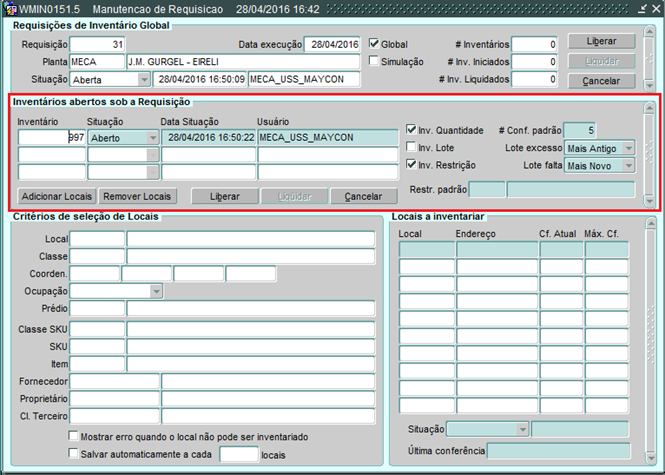Toggle the Inv. Restrição checkbox

tap(412, 165)
